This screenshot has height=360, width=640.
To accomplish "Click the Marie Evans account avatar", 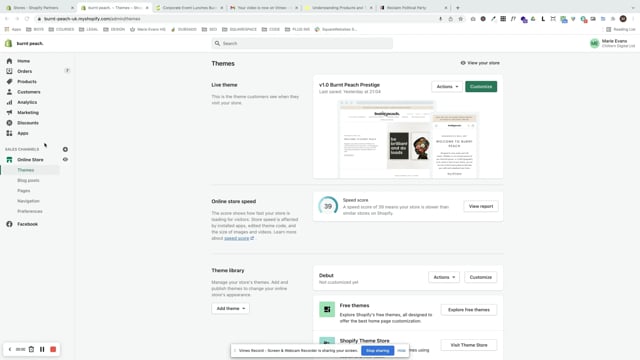I will (594, 43).
